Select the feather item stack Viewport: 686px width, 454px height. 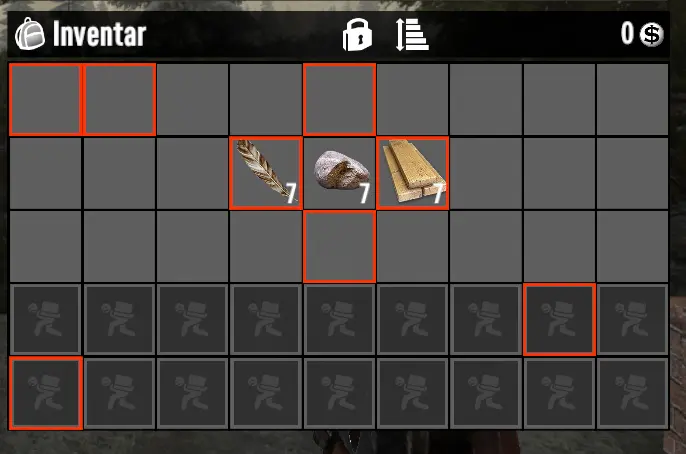pyautogui.click(x=266, y=173)
